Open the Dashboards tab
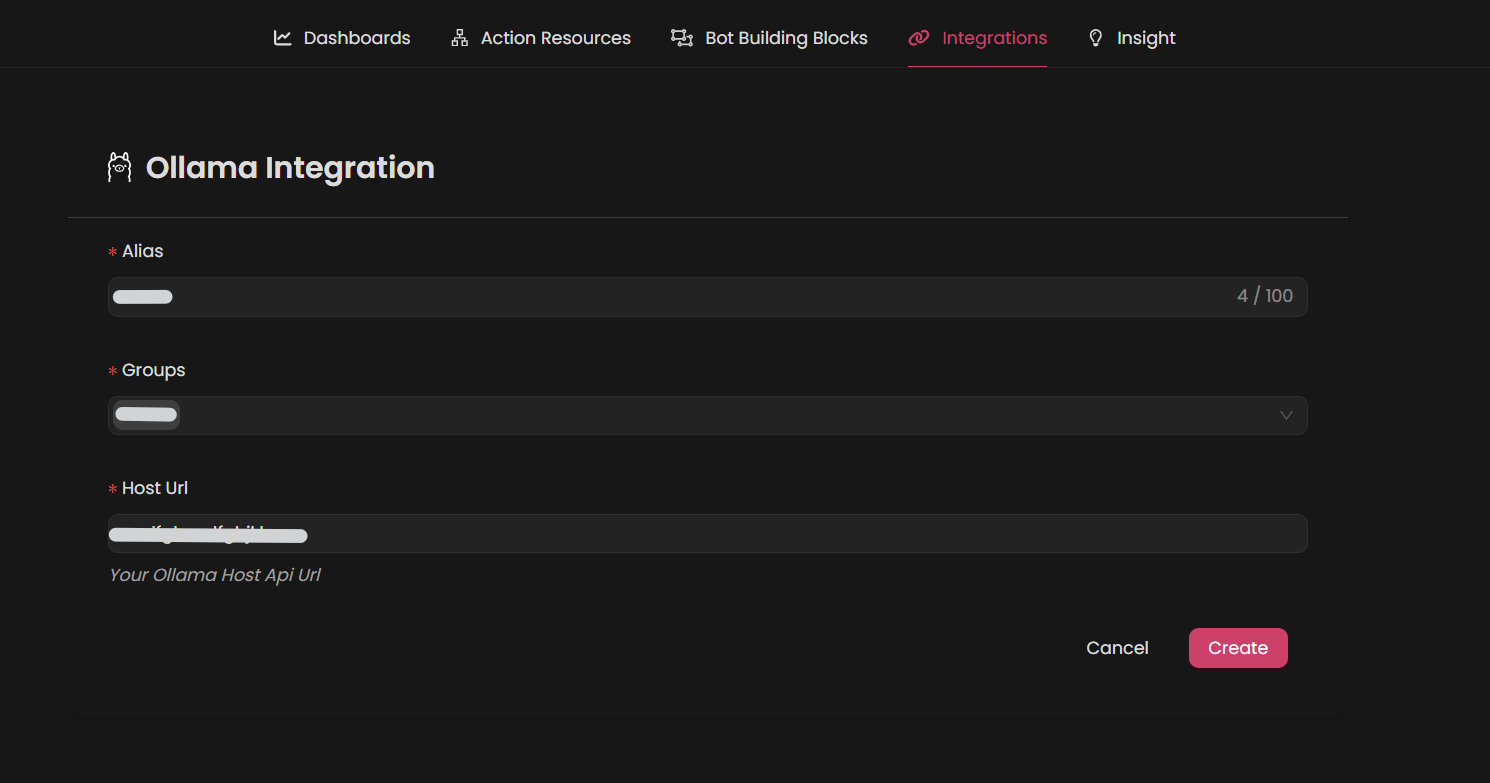Screen dimensions: 1490x783 click(x=342, y=38)
